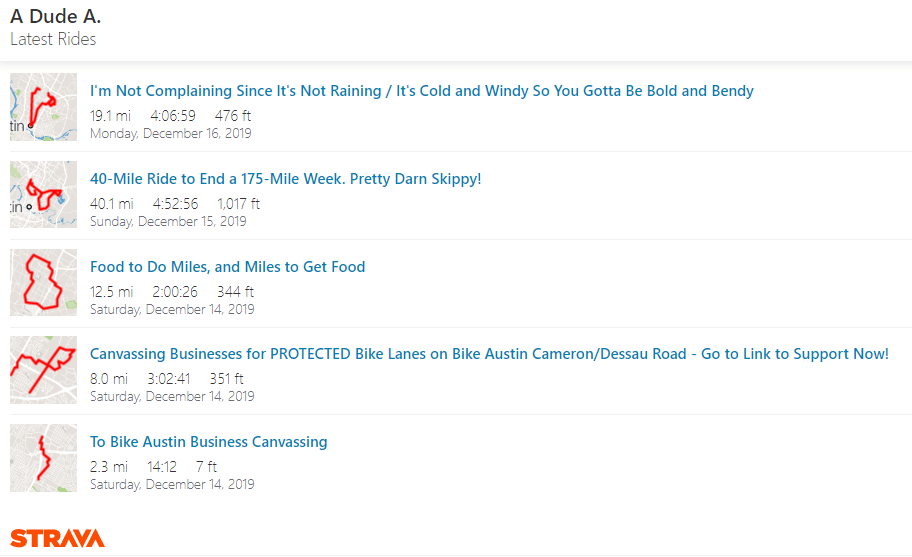
Task: Click the date Monday, December 16, 2019
Action: 170,133
